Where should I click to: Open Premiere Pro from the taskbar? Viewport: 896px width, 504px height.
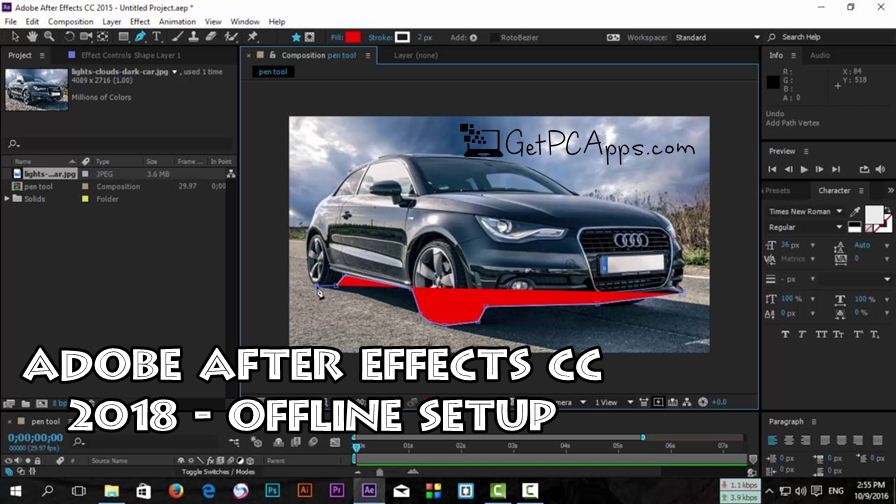(x=337, y=490)
